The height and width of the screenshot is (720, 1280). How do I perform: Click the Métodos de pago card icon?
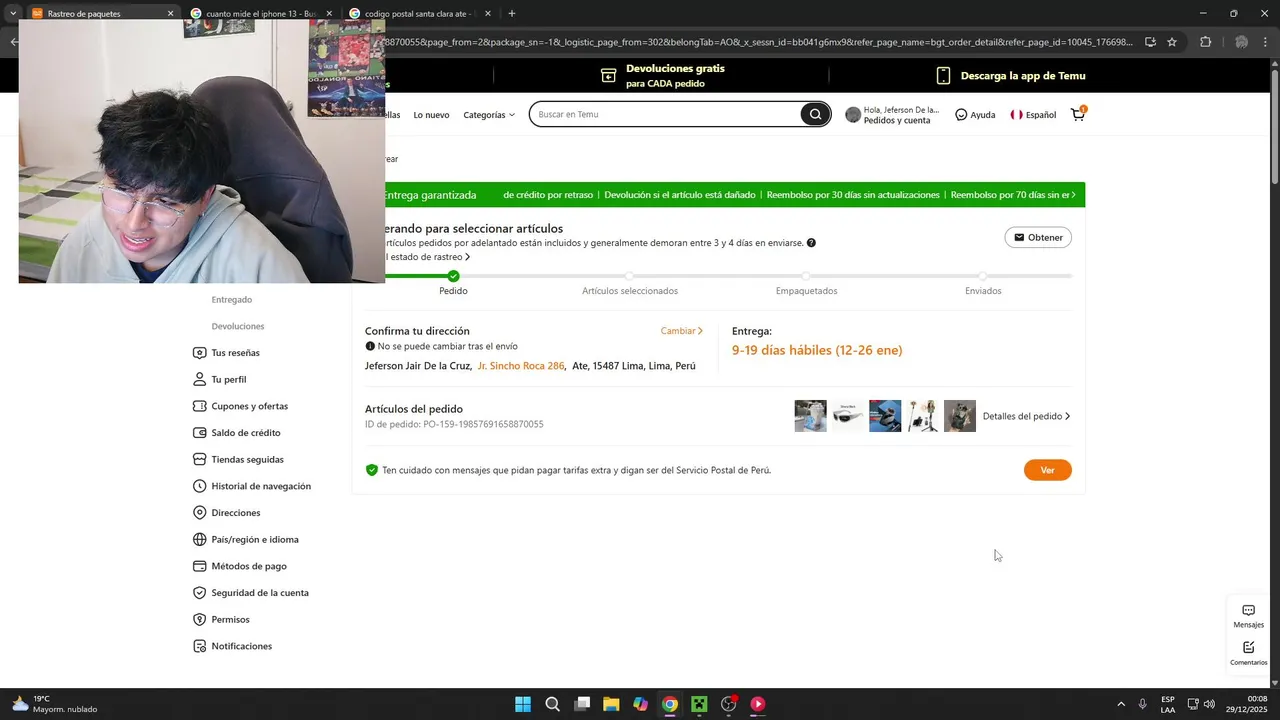pyautogui.click(x=199, y=566)
